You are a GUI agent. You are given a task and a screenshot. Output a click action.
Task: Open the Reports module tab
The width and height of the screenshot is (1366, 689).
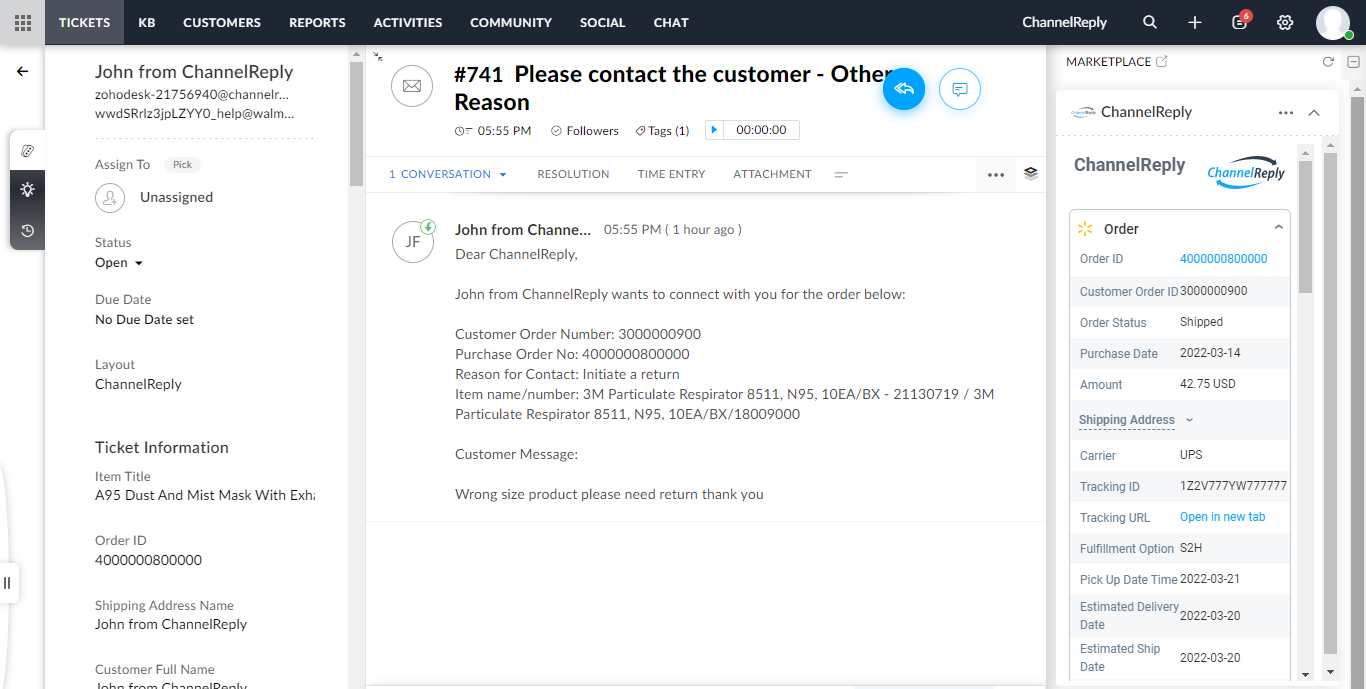click(317, 22)
